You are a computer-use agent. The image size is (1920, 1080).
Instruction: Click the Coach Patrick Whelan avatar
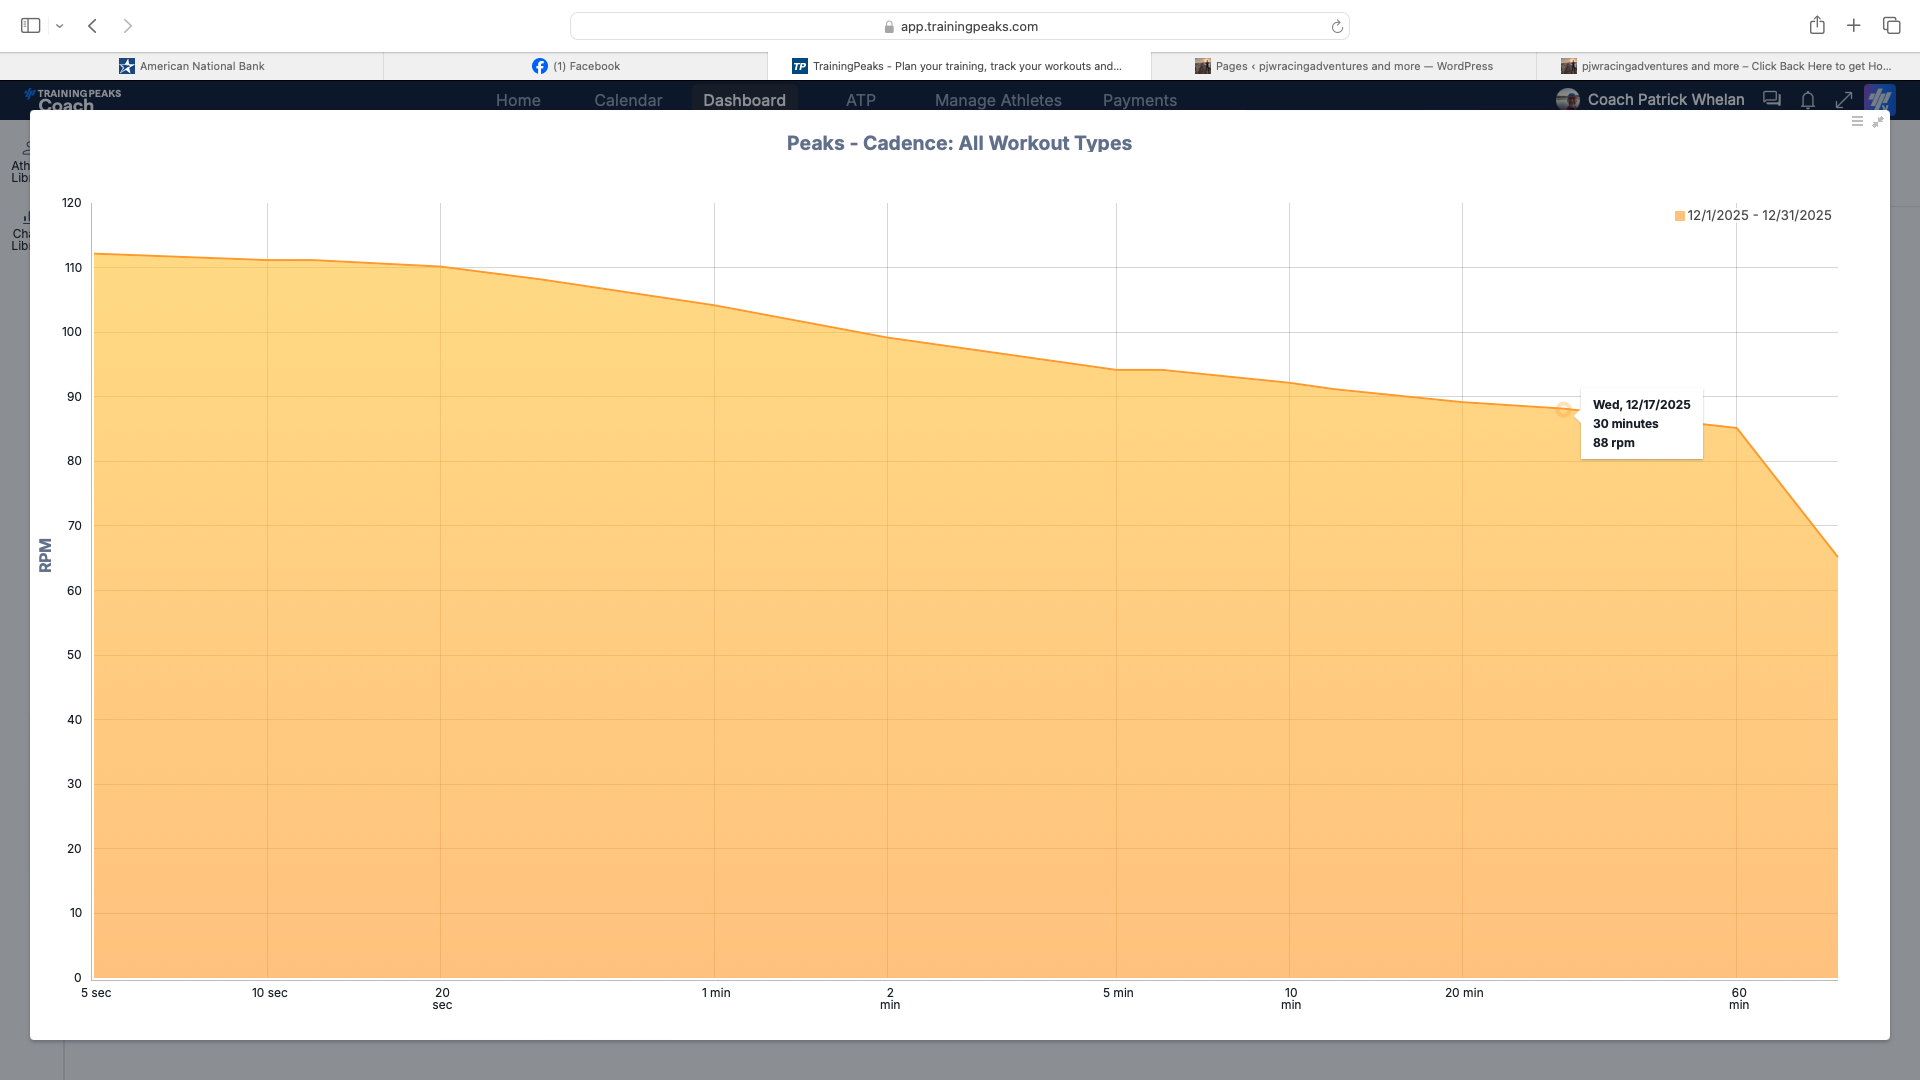coord(1567,99)
